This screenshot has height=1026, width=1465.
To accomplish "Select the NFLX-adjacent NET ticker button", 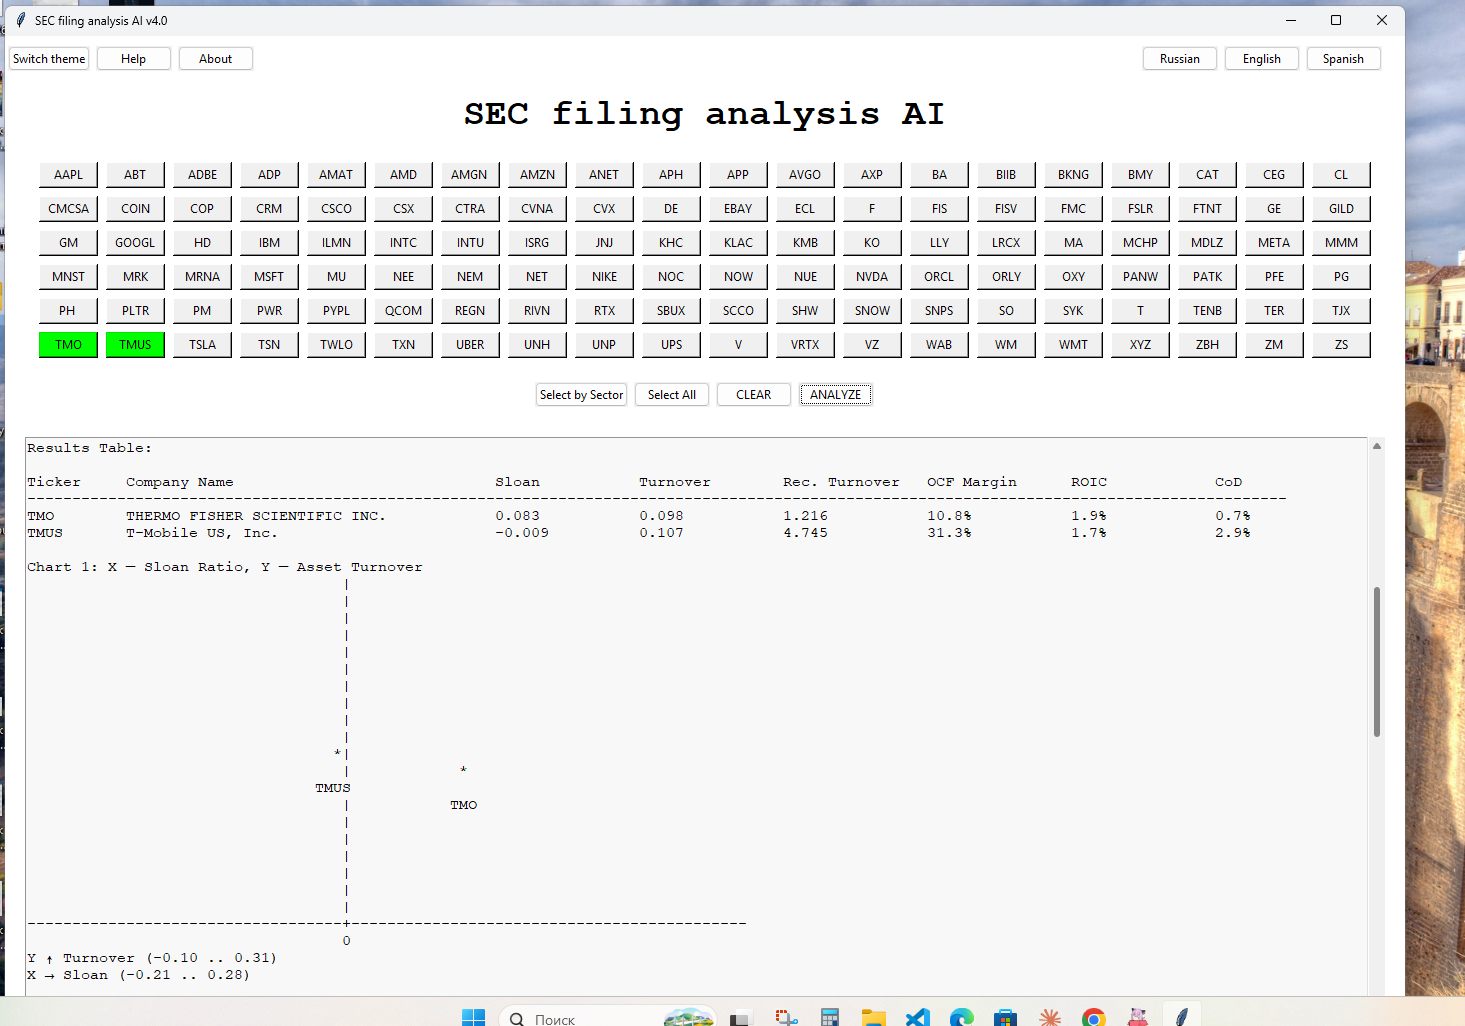I will (537, 277).
